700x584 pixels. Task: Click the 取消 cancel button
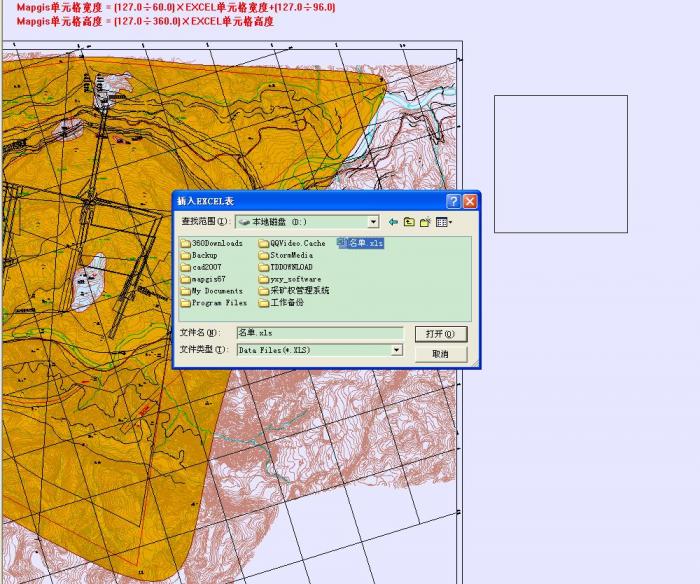440,354
